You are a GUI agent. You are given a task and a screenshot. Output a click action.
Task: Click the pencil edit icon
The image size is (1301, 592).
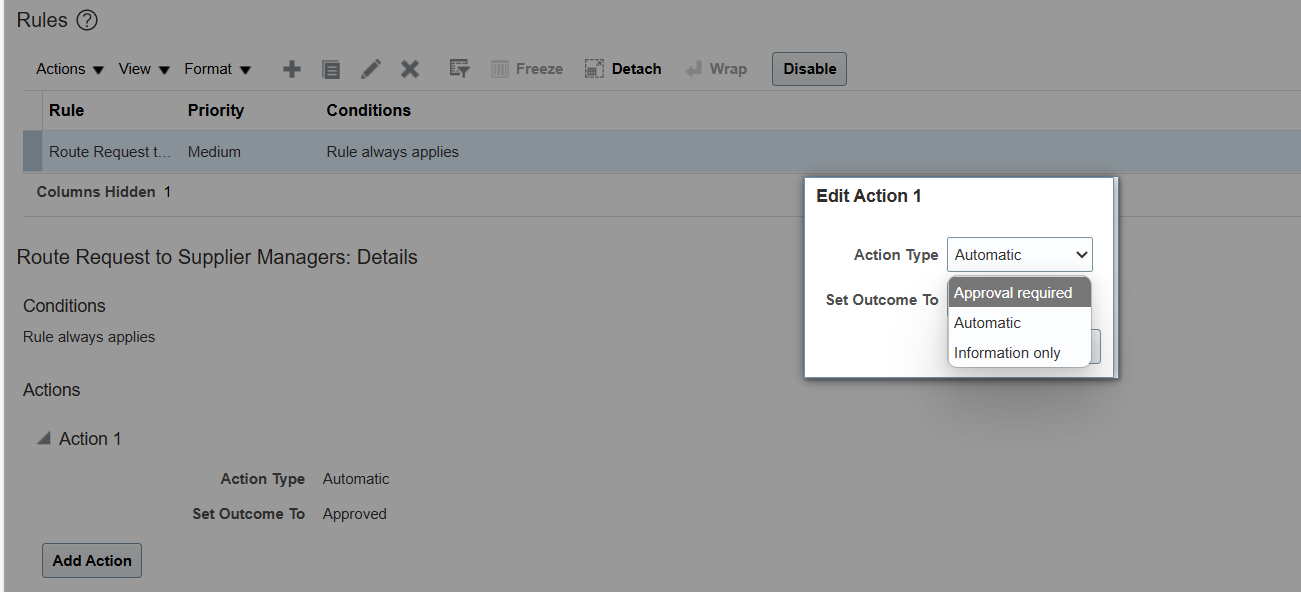pos(371,69)
